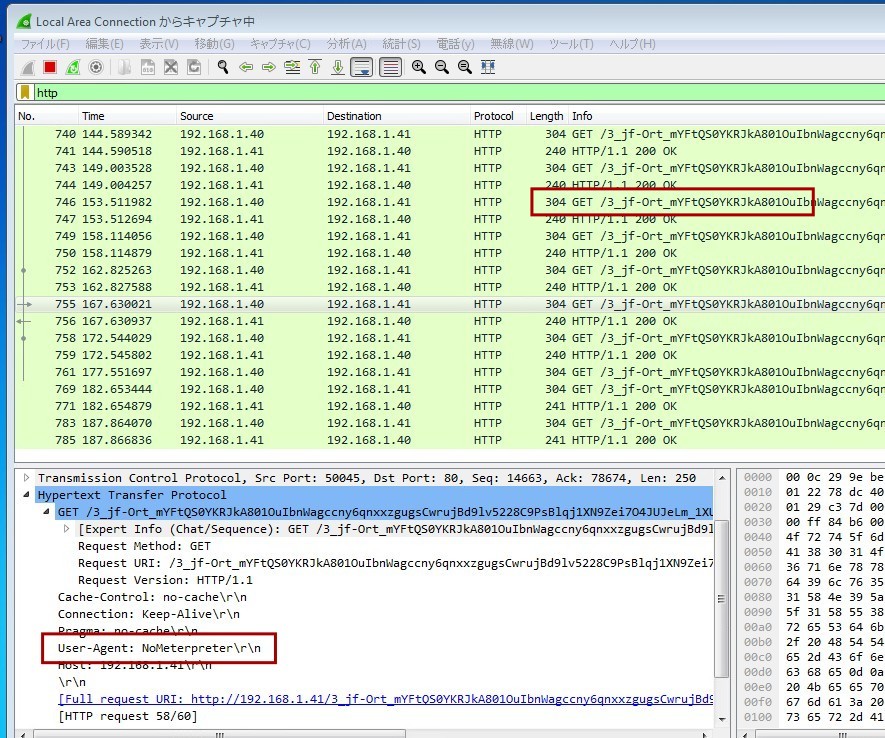Open the 統計(S) menu
This screenshot has width=885, height=738.
pos(401,44)
